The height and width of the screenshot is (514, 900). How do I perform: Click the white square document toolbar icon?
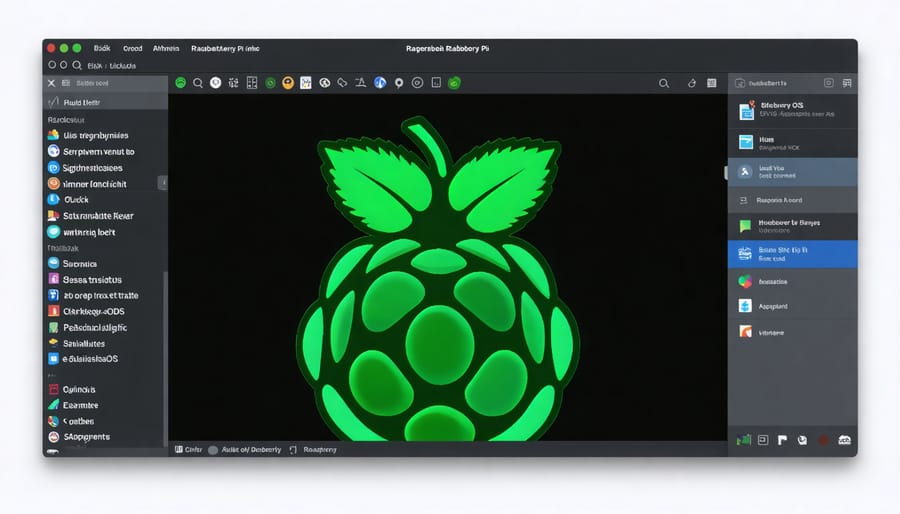[305, 83]
